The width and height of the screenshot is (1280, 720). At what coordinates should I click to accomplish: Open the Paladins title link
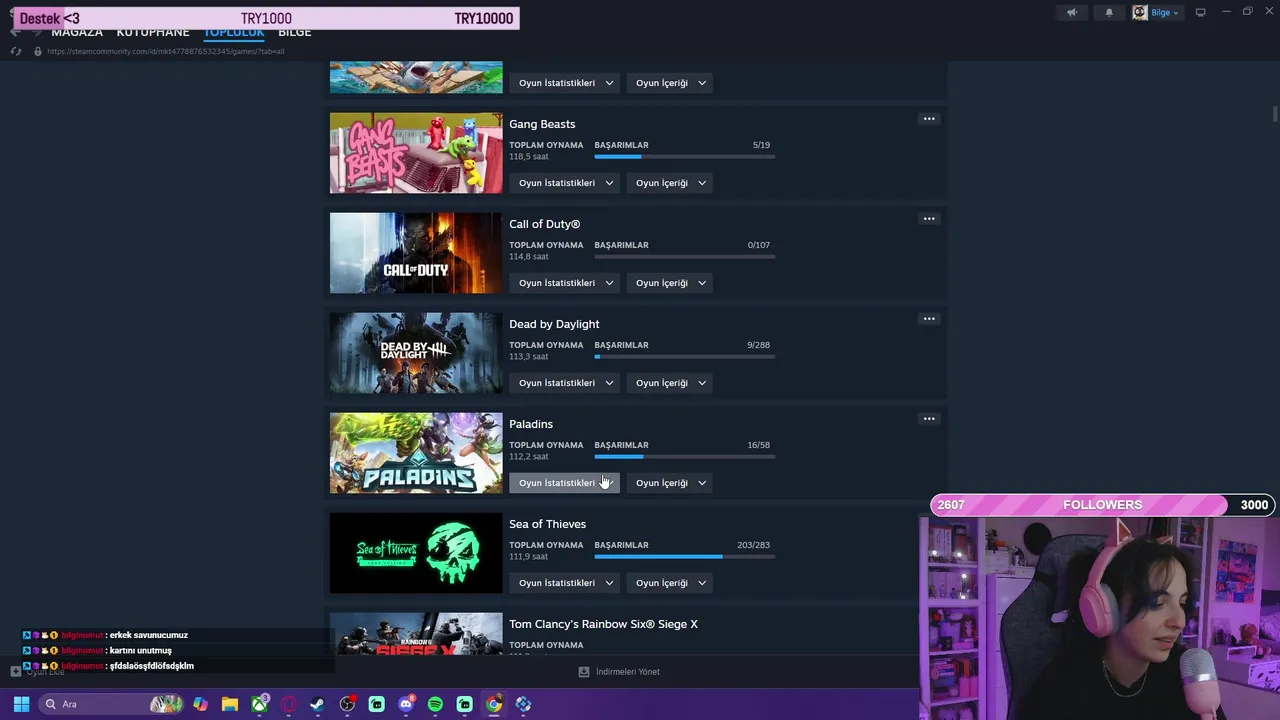coord(531,424)
